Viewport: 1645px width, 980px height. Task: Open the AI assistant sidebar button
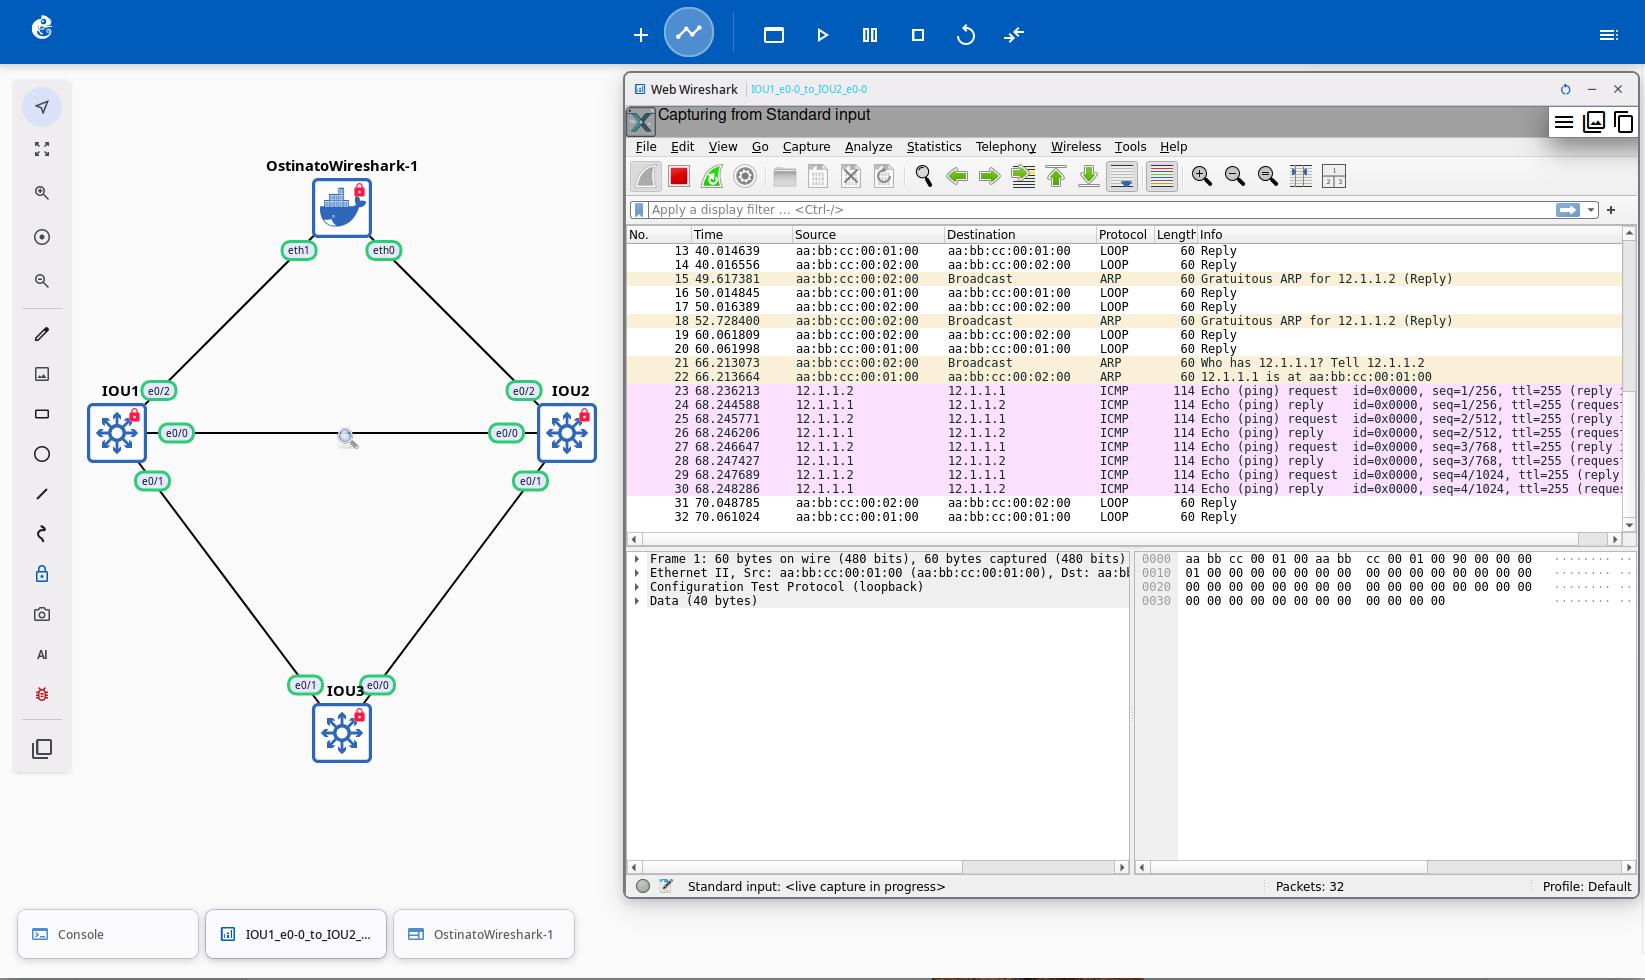click(x=42, y=654)
